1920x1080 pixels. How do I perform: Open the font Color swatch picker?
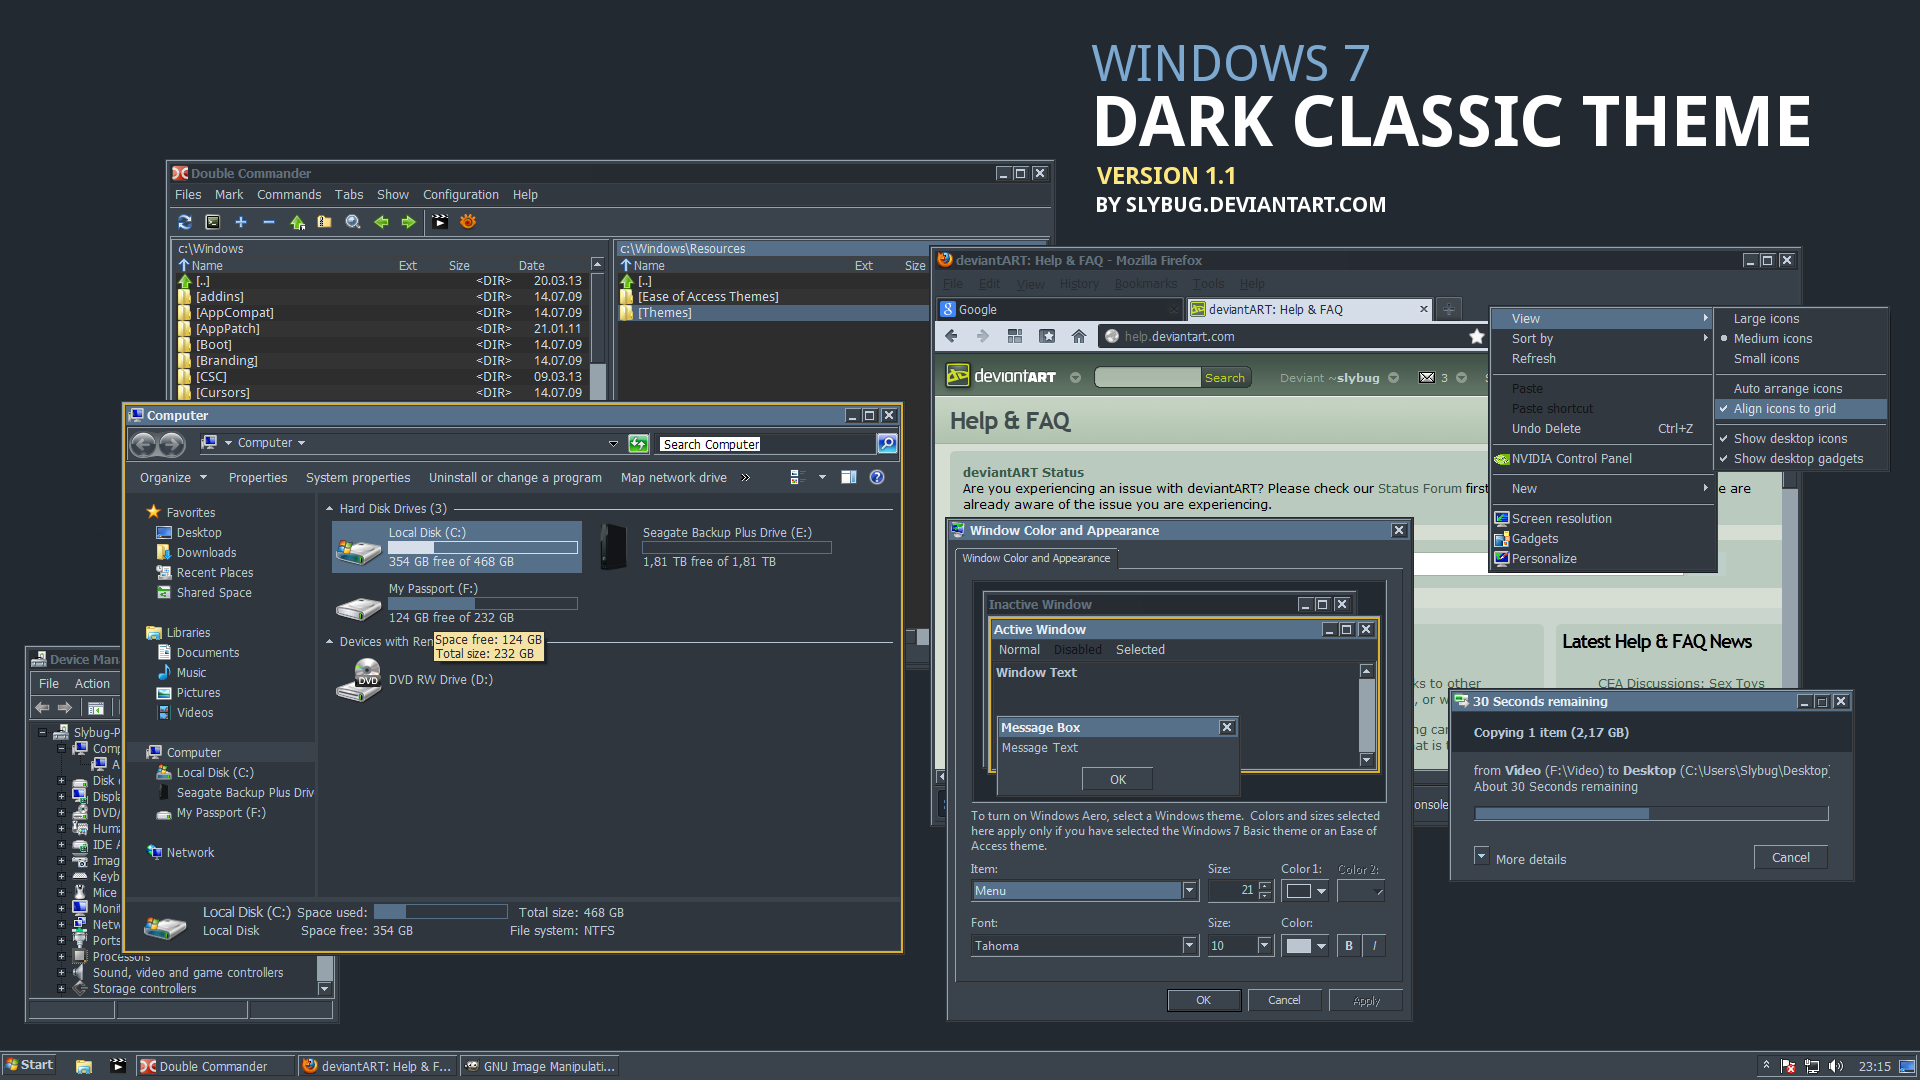(1306, 946)
